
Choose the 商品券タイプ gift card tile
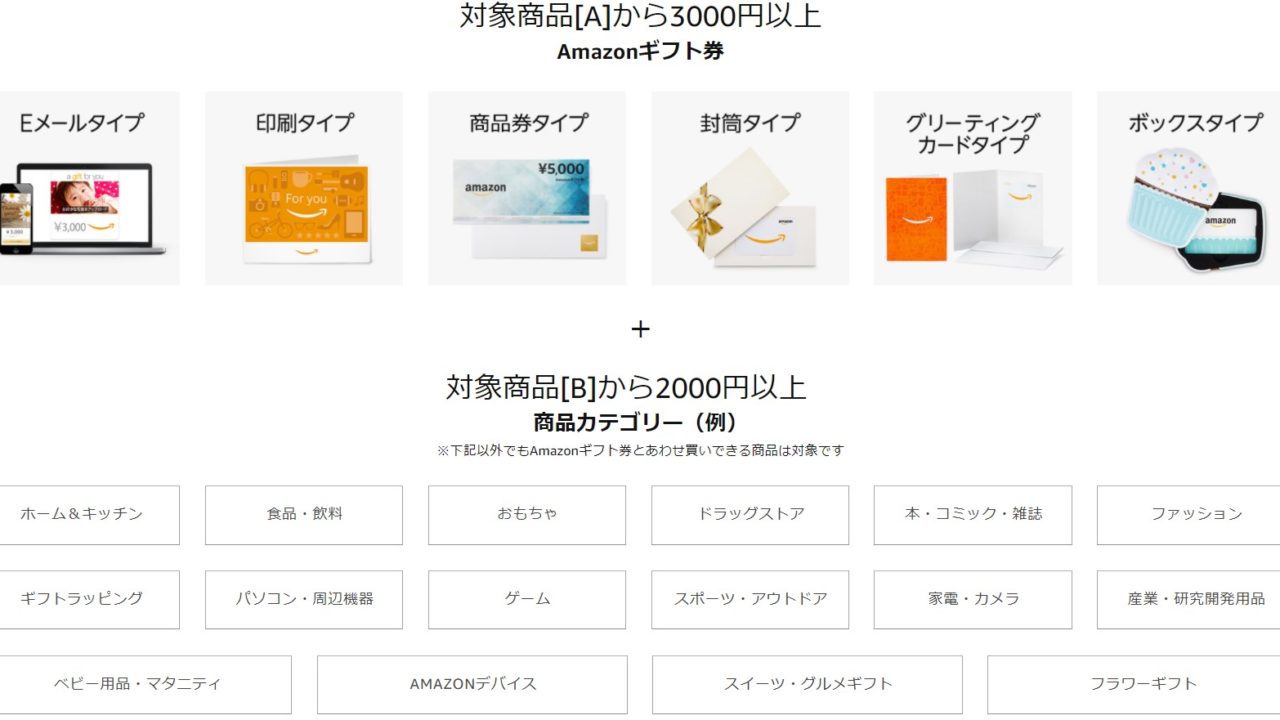click(x=527, y=188)
